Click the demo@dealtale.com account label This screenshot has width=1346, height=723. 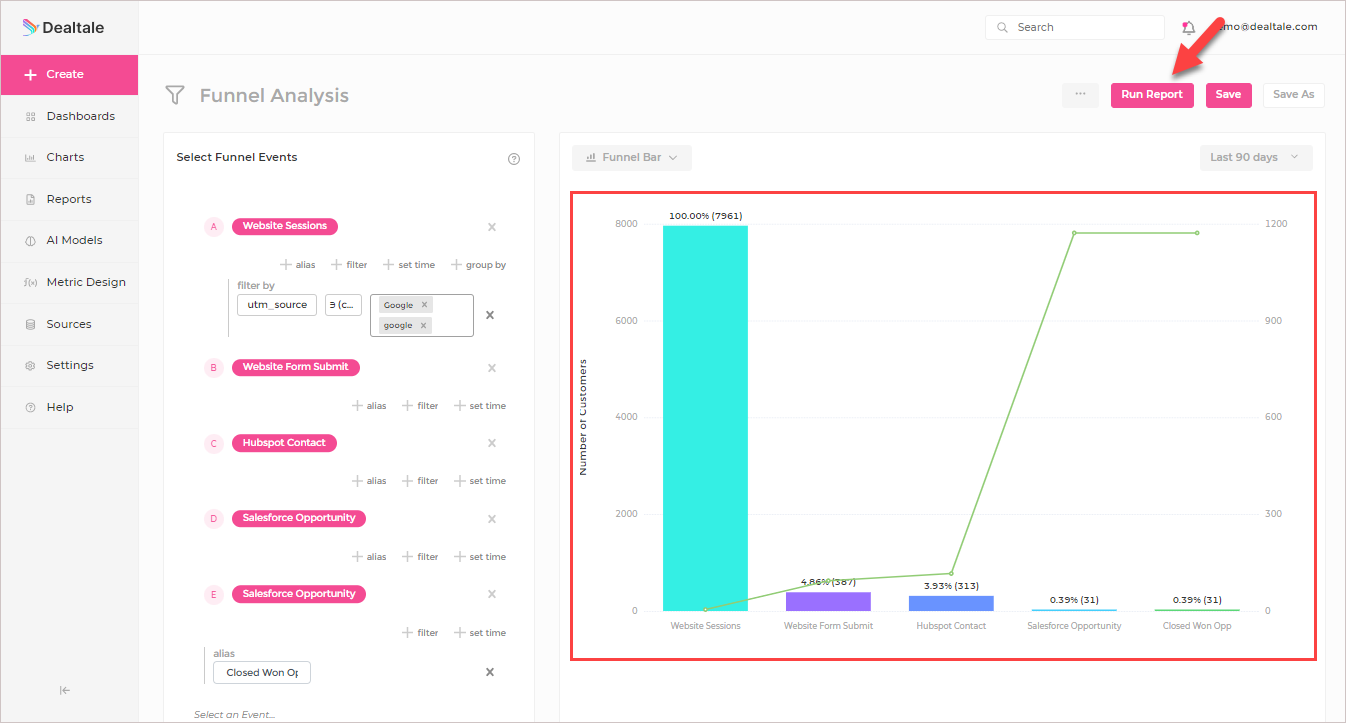[x=1263, y=27]
